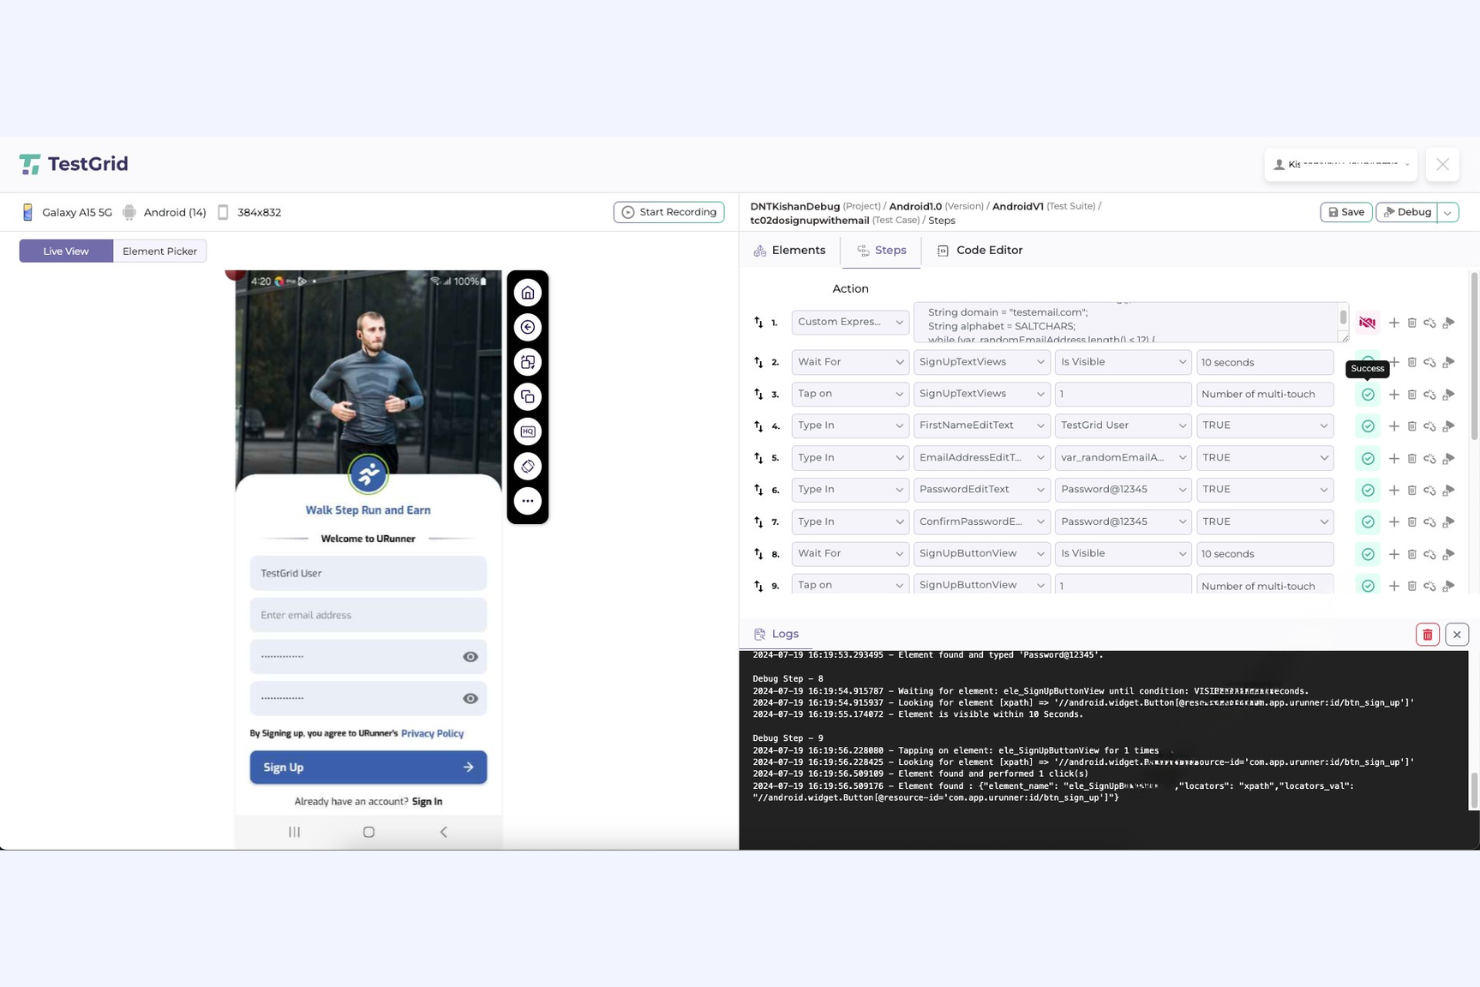Open more options from the device toolbar
Screen dimensions: 1480x987
(x=527, y=501)
